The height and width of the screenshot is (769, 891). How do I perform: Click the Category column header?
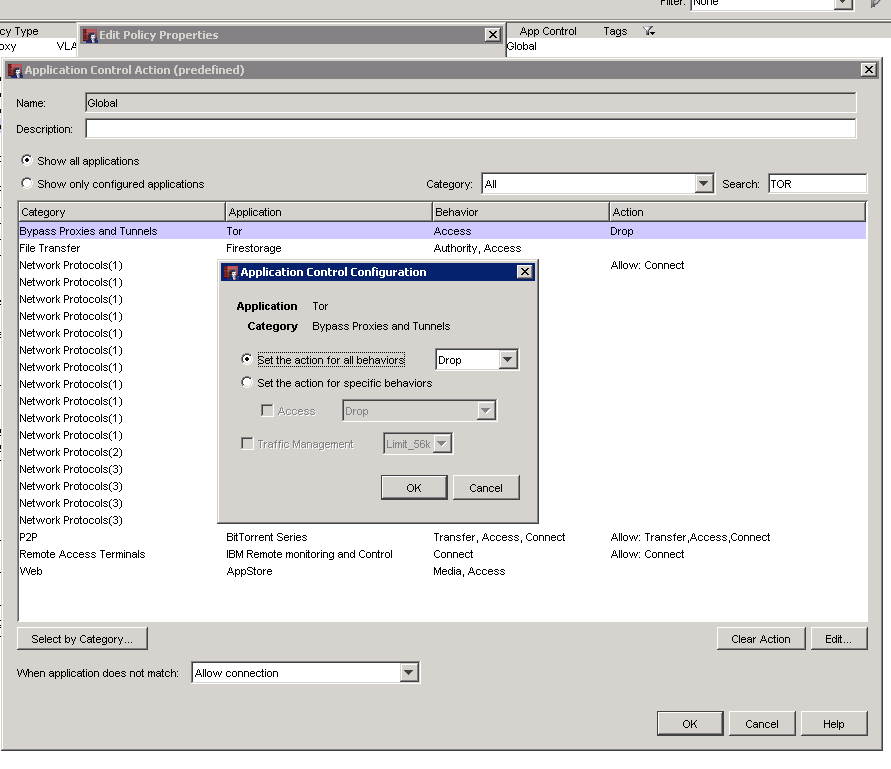point(121,212)
